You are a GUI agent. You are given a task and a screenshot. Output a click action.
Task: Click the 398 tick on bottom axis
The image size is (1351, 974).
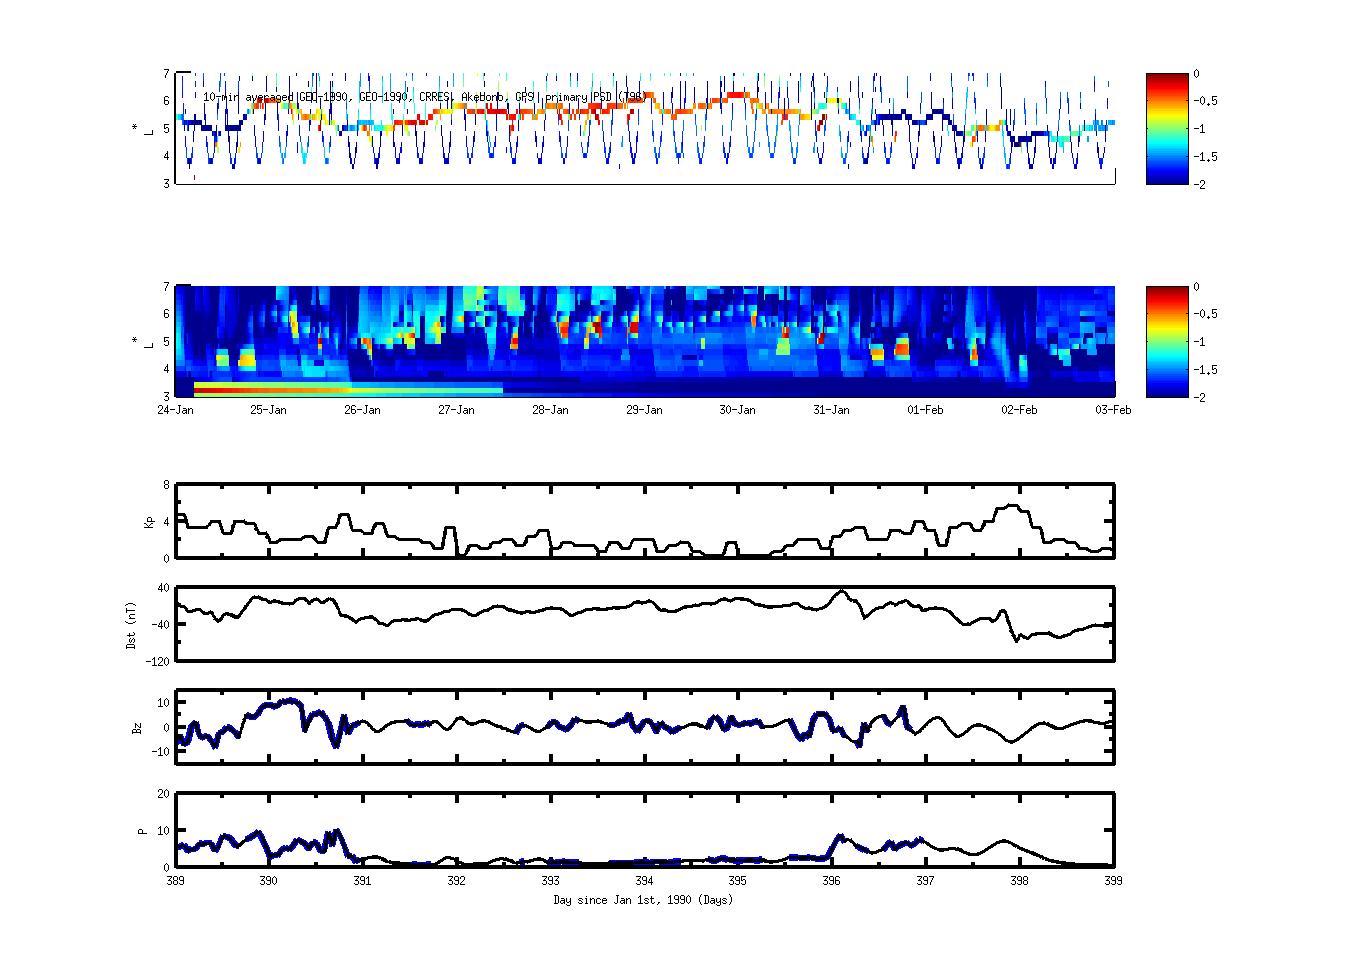coord(1019,881)
